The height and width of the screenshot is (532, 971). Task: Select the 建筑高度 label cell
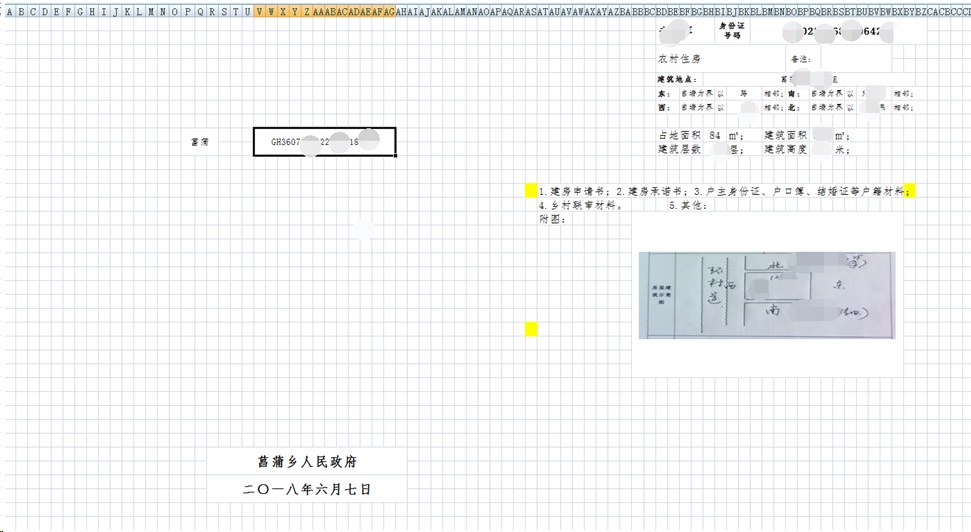click(x=785, y=149)
